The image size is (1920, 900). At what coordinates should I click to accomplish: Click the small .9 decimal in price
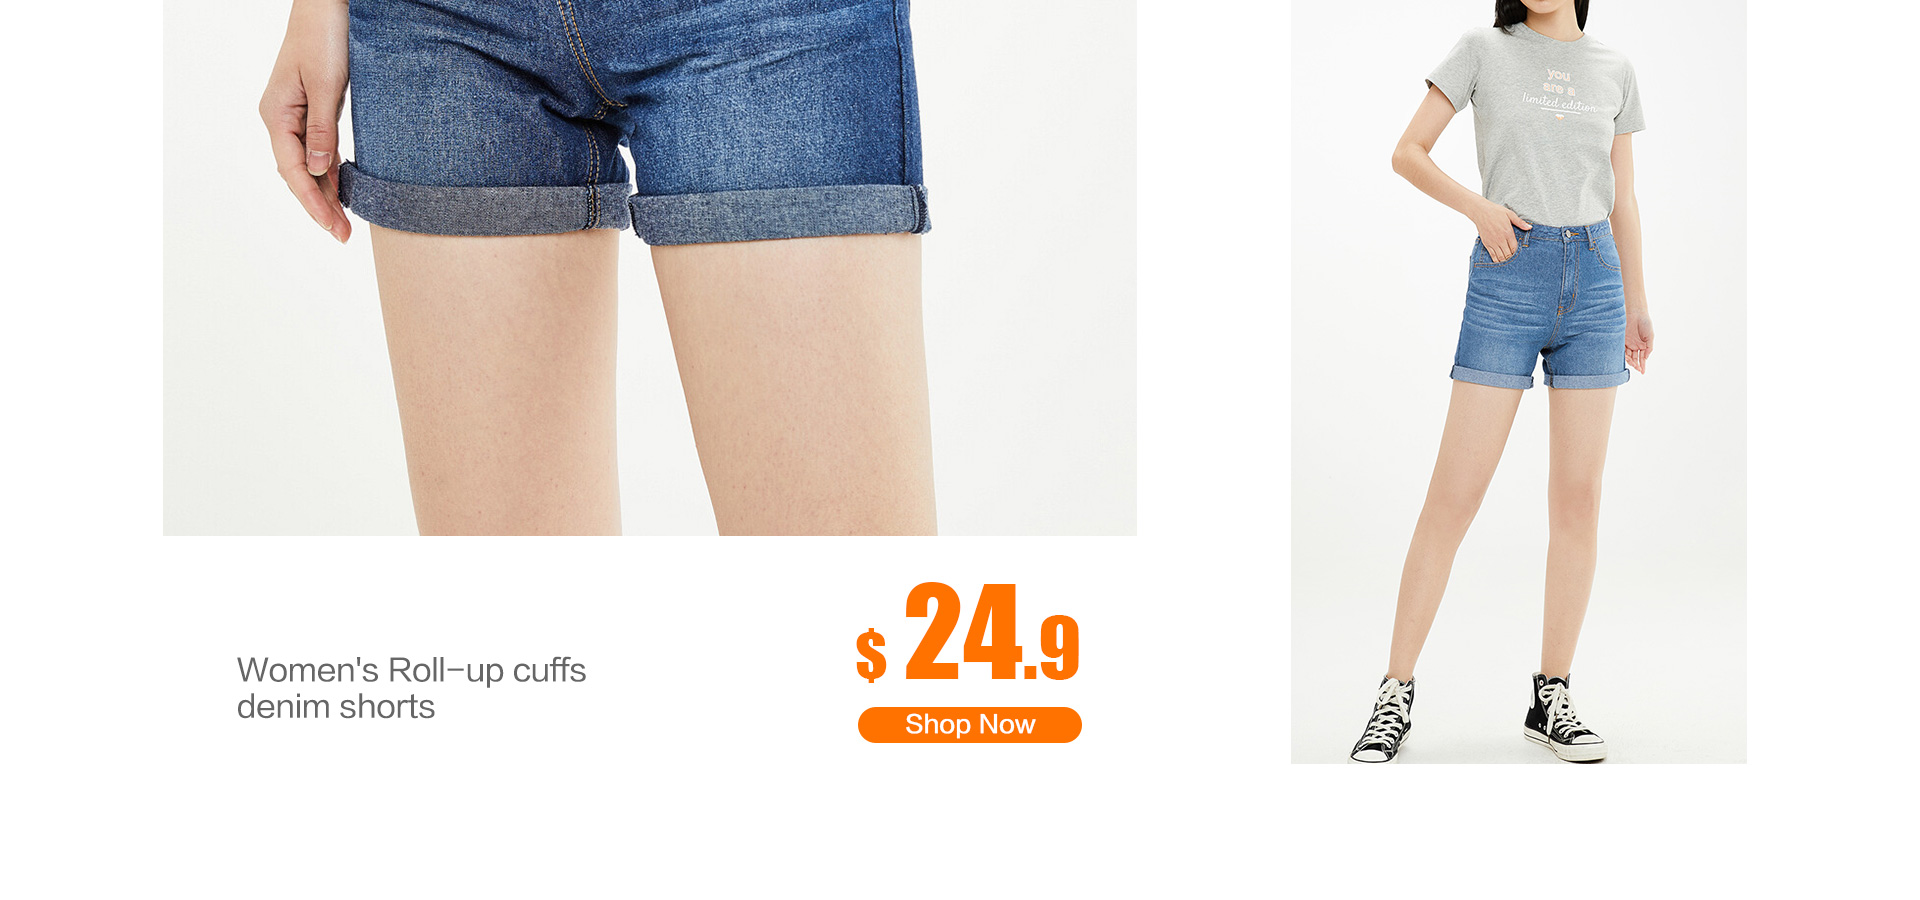1052,648
